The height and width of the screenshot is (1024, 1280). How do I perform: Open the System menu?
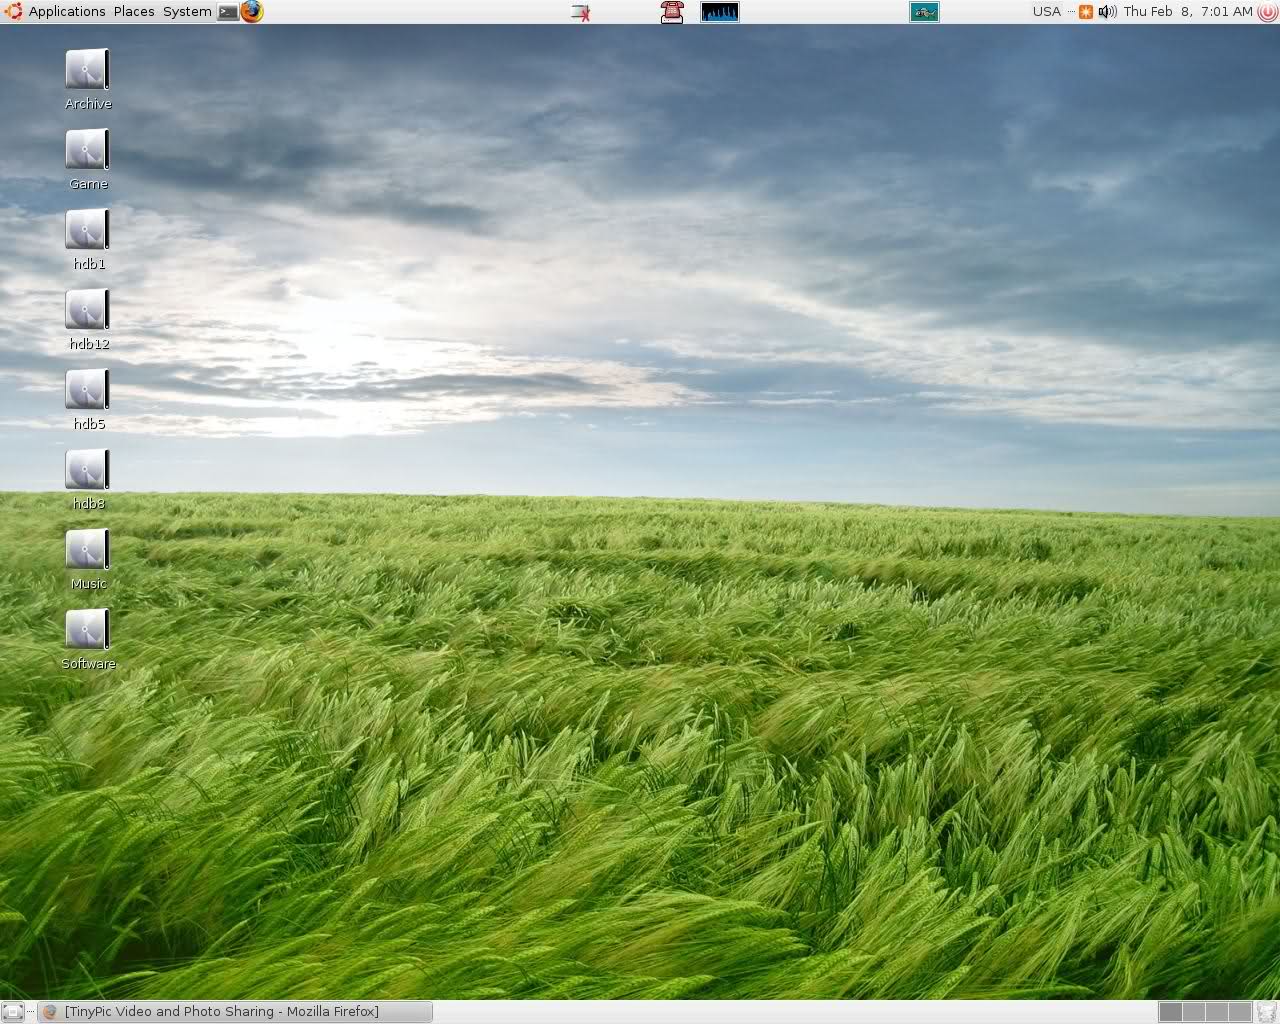[x=187, y=12]
